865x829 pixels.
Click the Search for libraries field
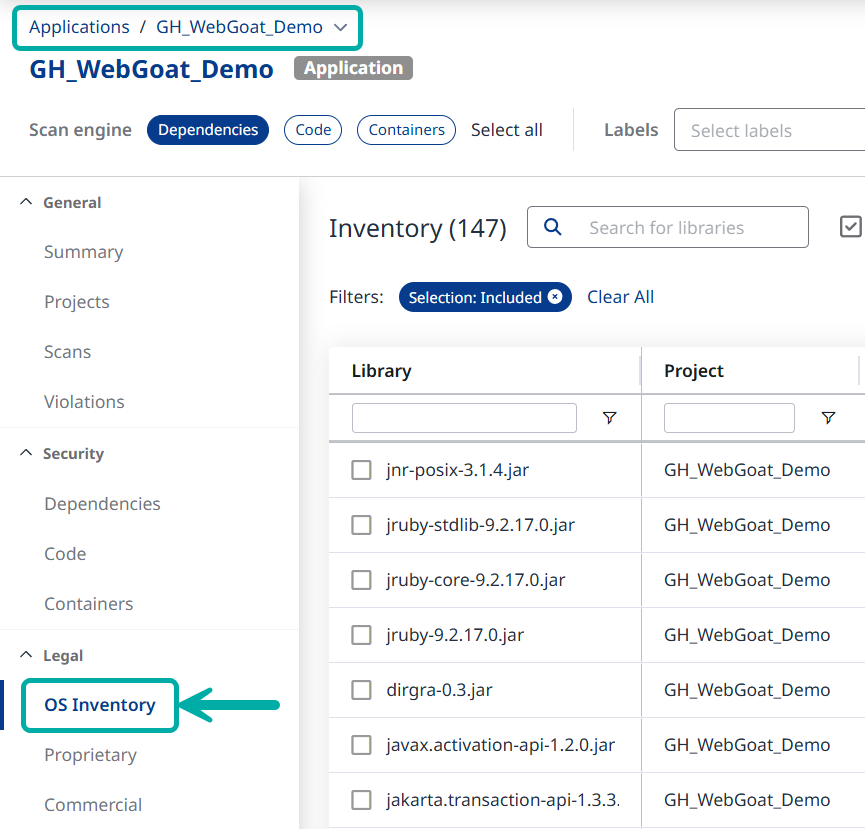point(690,228)
